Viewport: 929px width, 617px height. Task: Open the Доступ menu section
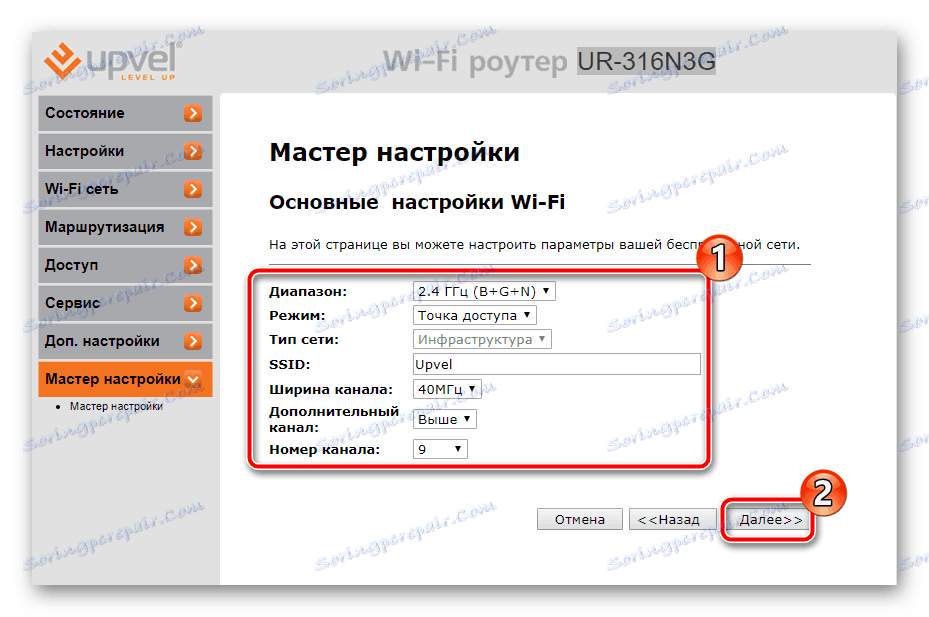125,265
